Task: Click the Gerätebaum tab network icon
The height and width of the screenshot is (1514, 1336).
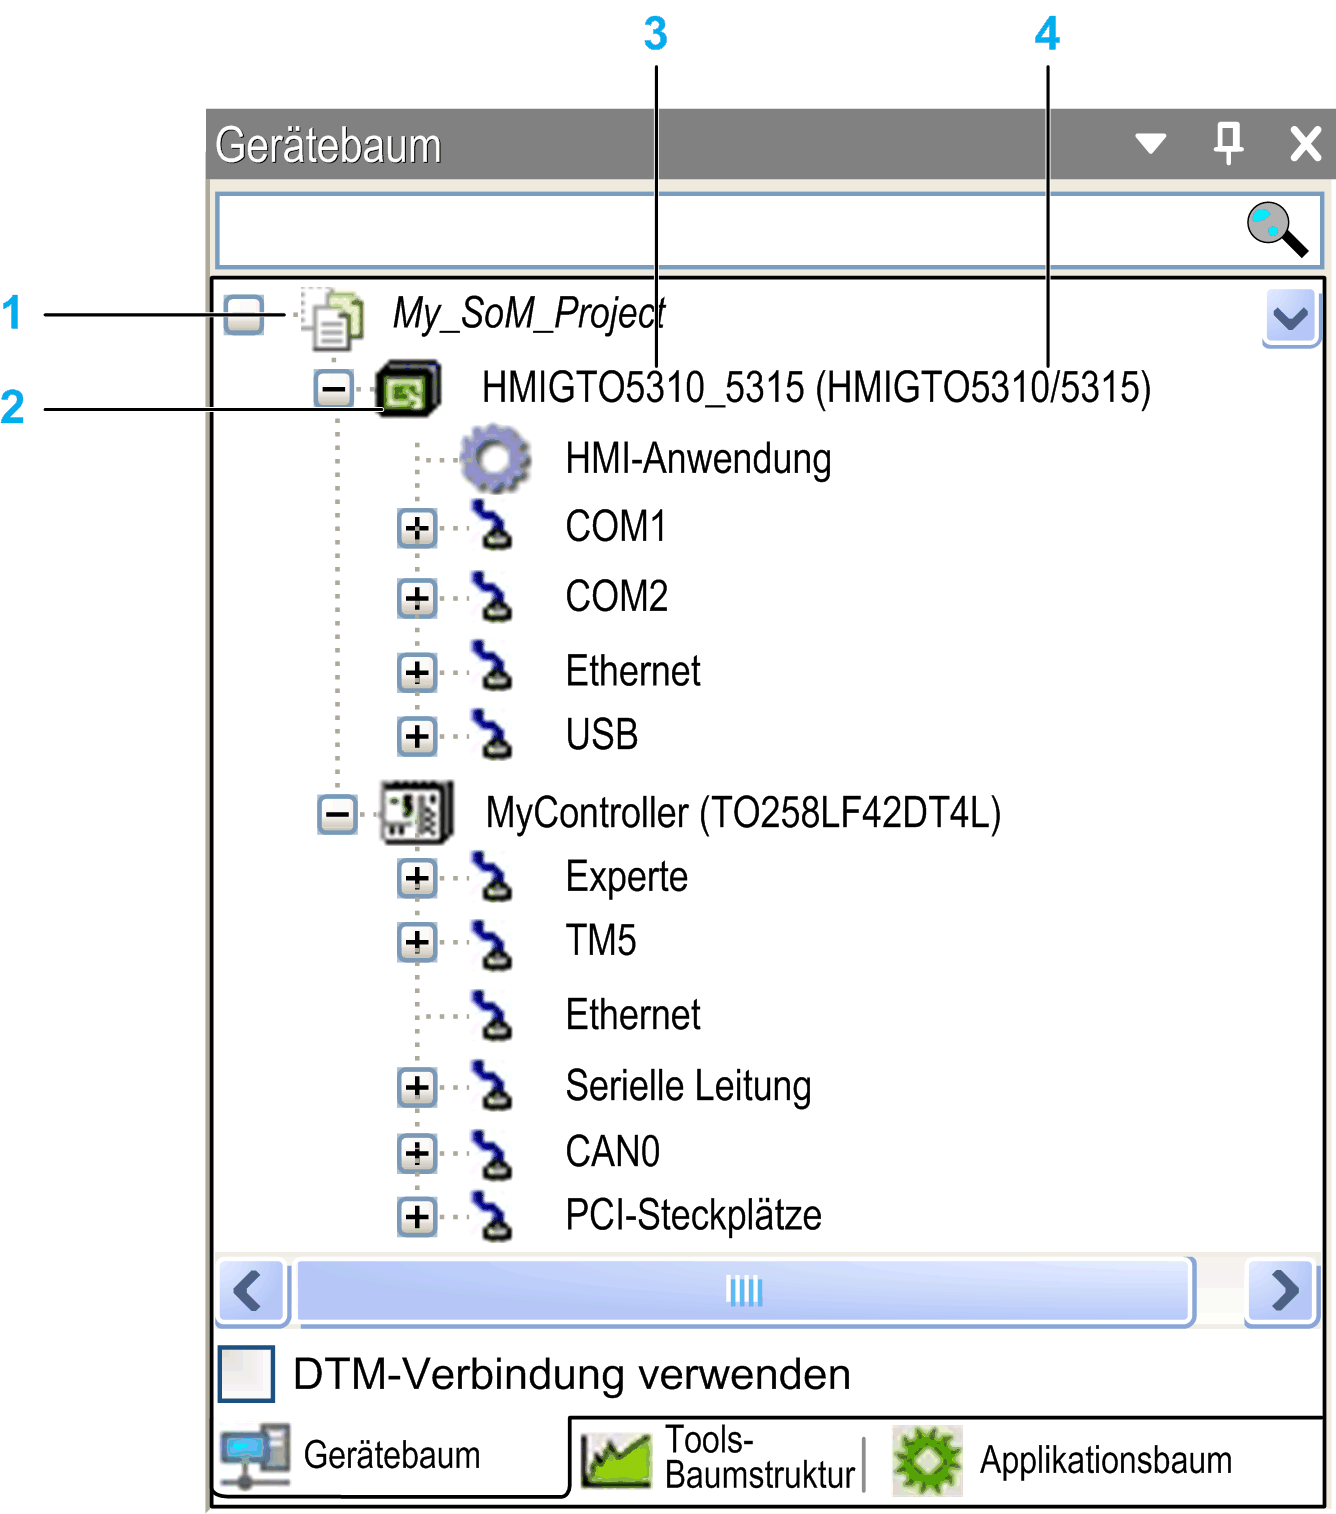Action: (x=255, y=1455)
